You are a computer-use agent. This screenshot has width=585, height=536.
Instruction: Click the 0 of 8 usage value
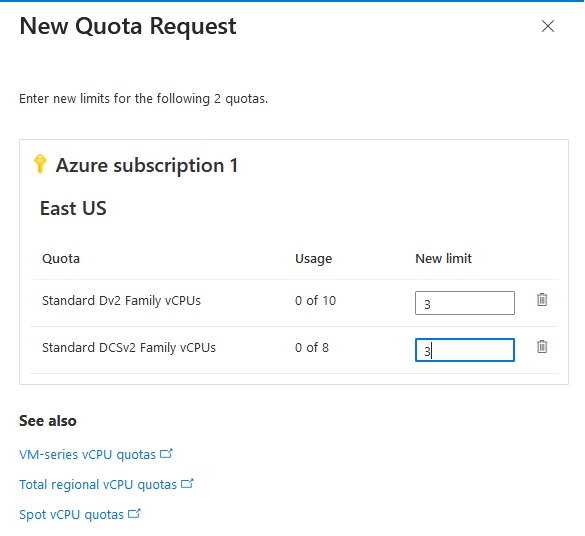pyautogui.click(x=312, y=348)
